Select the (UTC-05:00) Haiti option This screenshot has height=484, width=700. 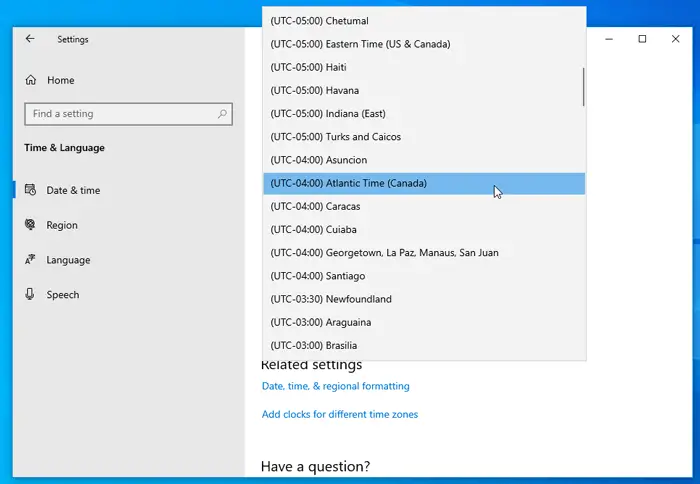(424, 67)
